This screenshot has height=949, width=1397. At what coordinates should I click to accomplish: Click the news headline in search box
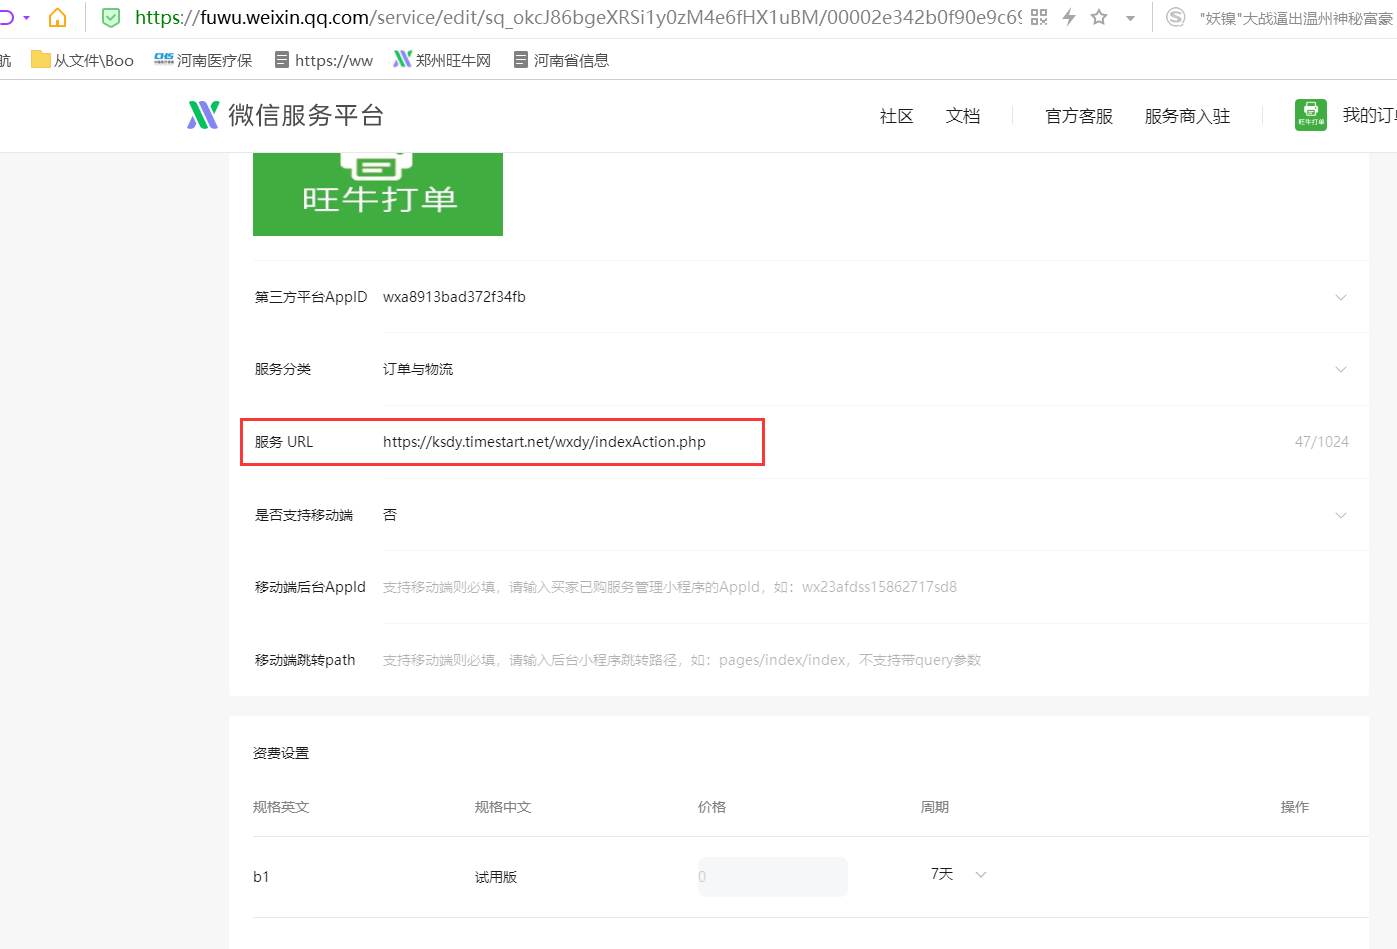pyautogui.click(x=1296, y=18)
